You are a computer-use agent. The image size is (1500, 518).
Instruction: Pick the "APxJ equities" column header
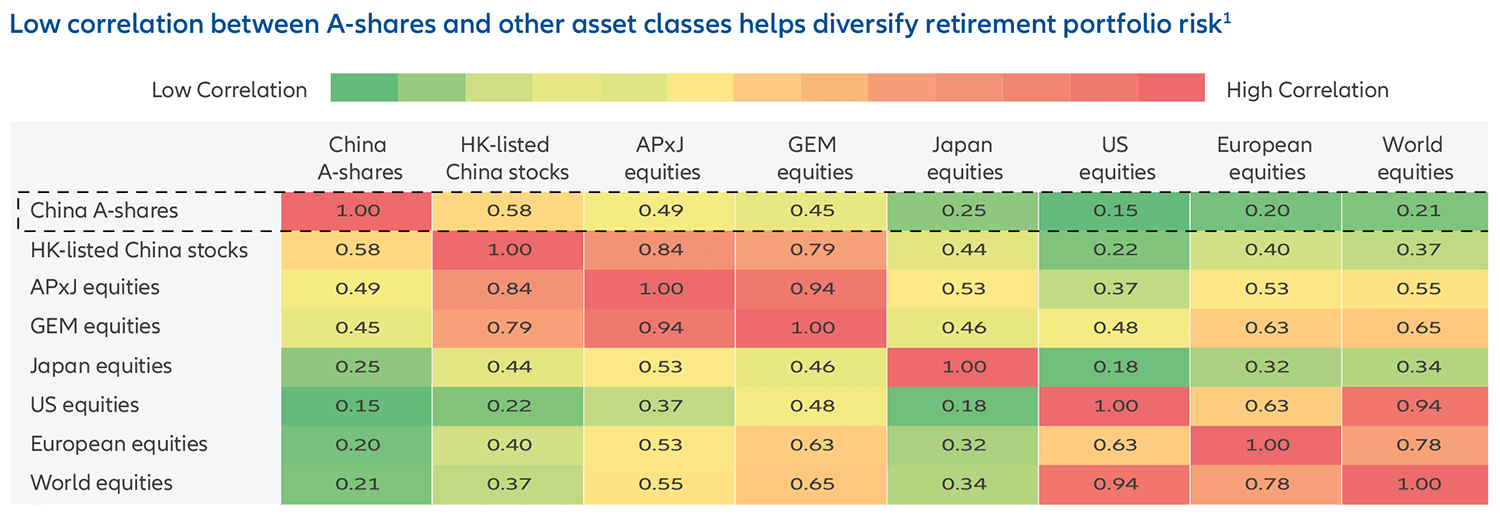click(x=660, y=158)
